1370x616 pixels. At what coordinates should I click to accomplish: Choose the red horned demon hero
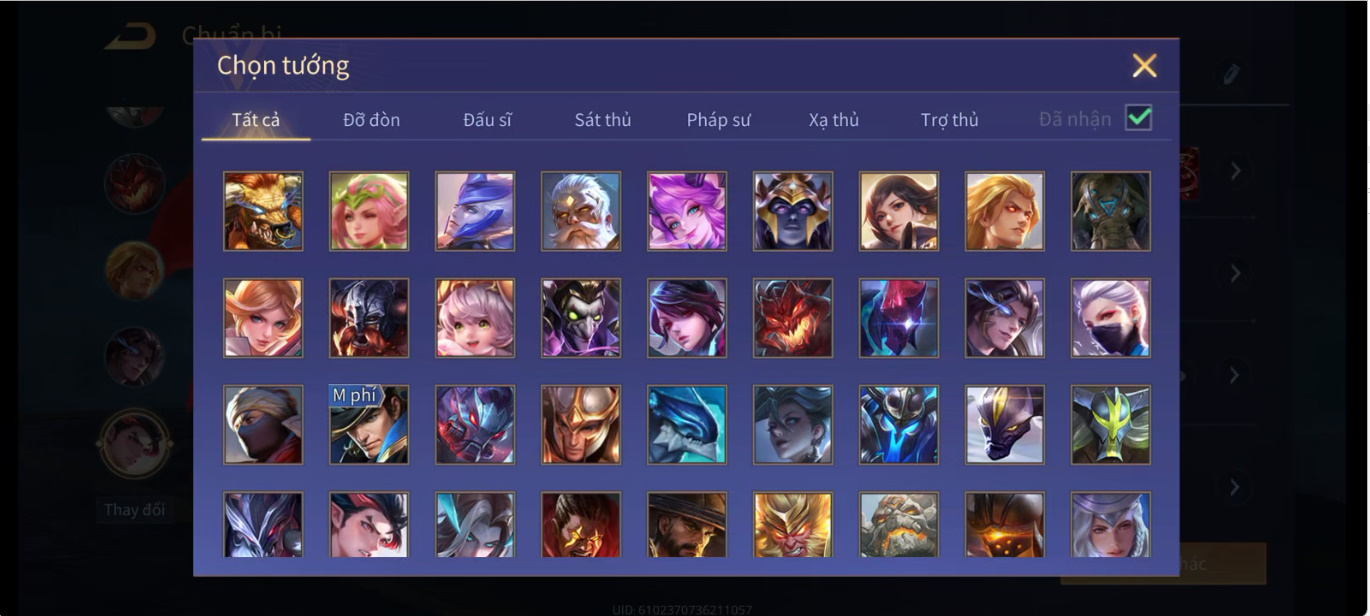[x=793, y=318]
